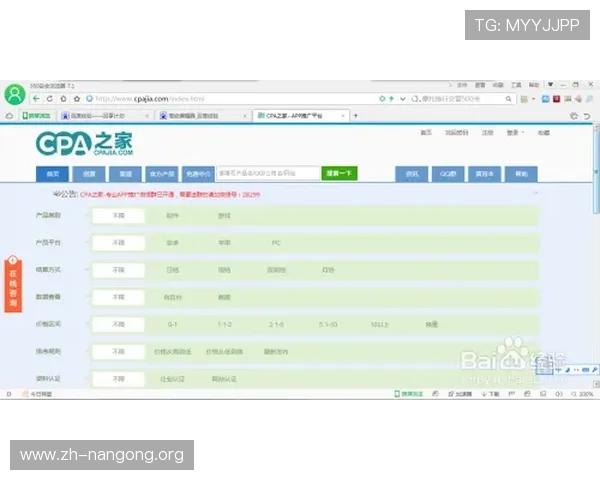Click the 下载 download icon in the status bar
Screen dimensions: 600x480
coord(490,394)
